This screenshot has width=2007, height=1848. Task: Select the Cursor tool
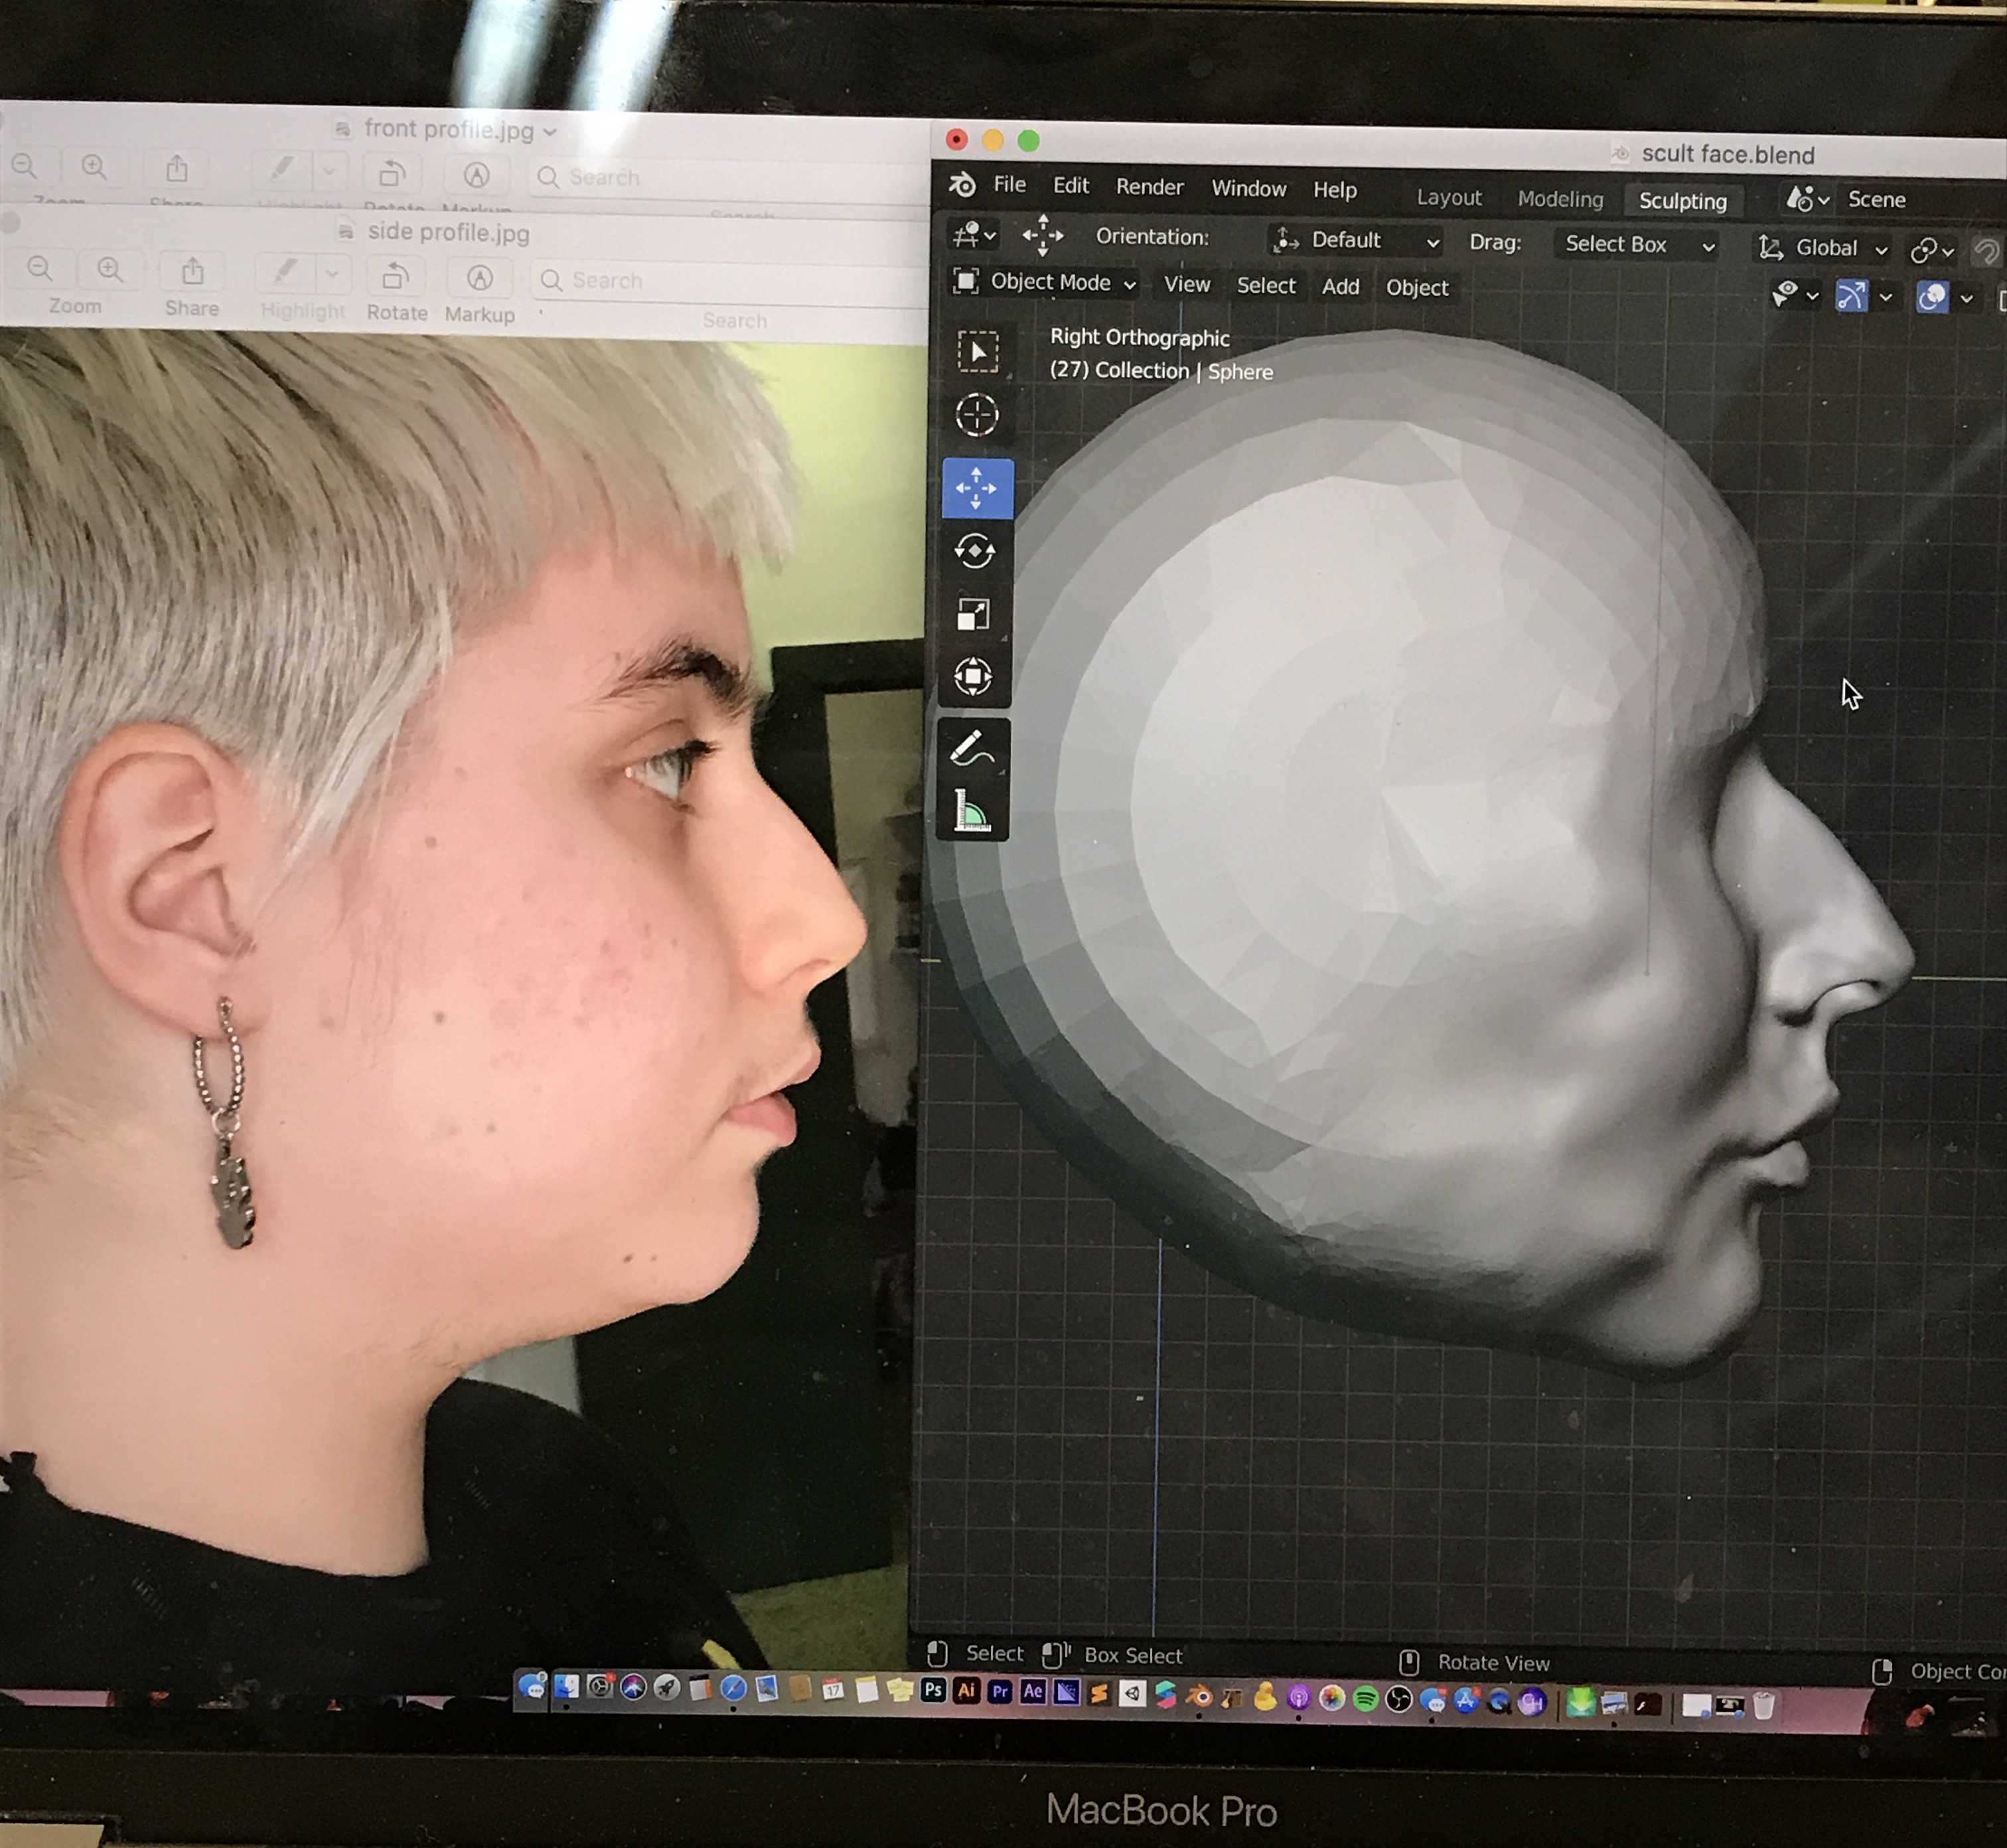[977, 415]
